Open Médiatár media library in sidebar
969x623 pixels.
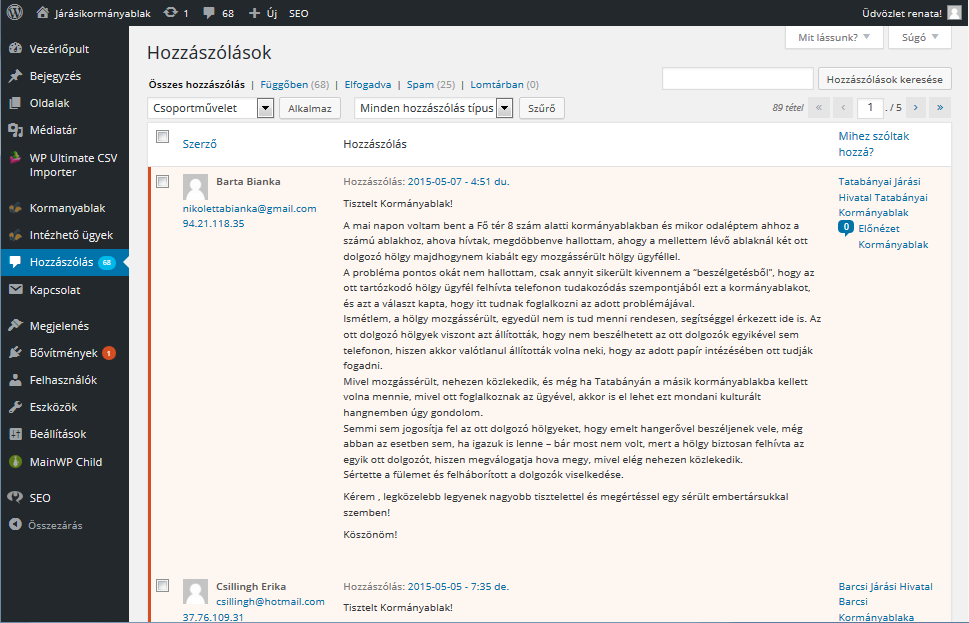click(53, 129)
